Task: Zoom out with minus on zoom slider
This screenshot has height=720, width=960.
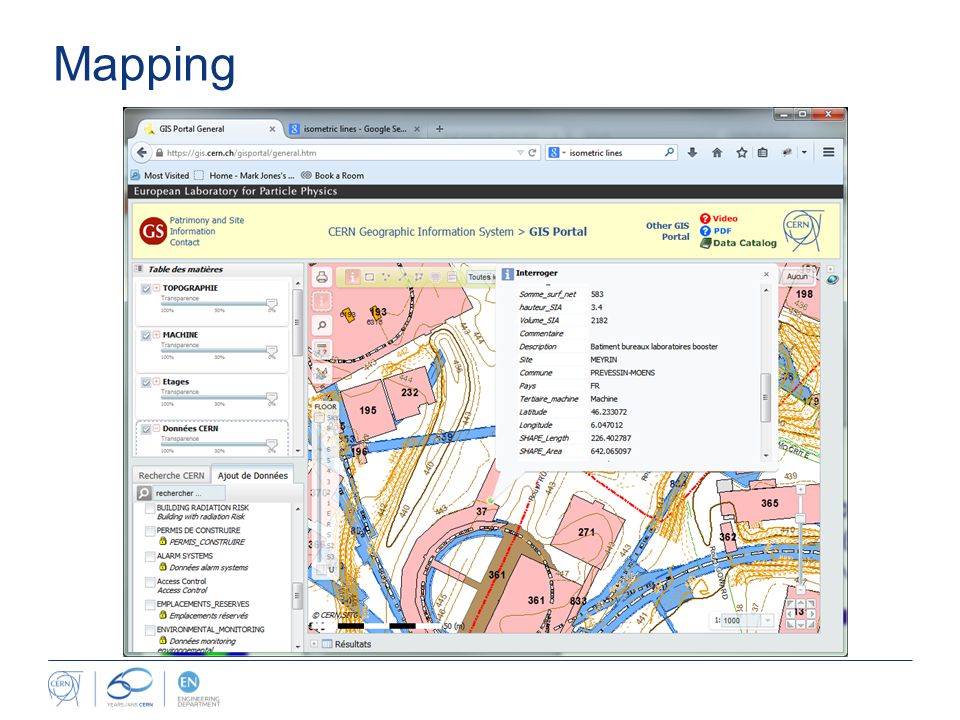Action: pos(800,590)
